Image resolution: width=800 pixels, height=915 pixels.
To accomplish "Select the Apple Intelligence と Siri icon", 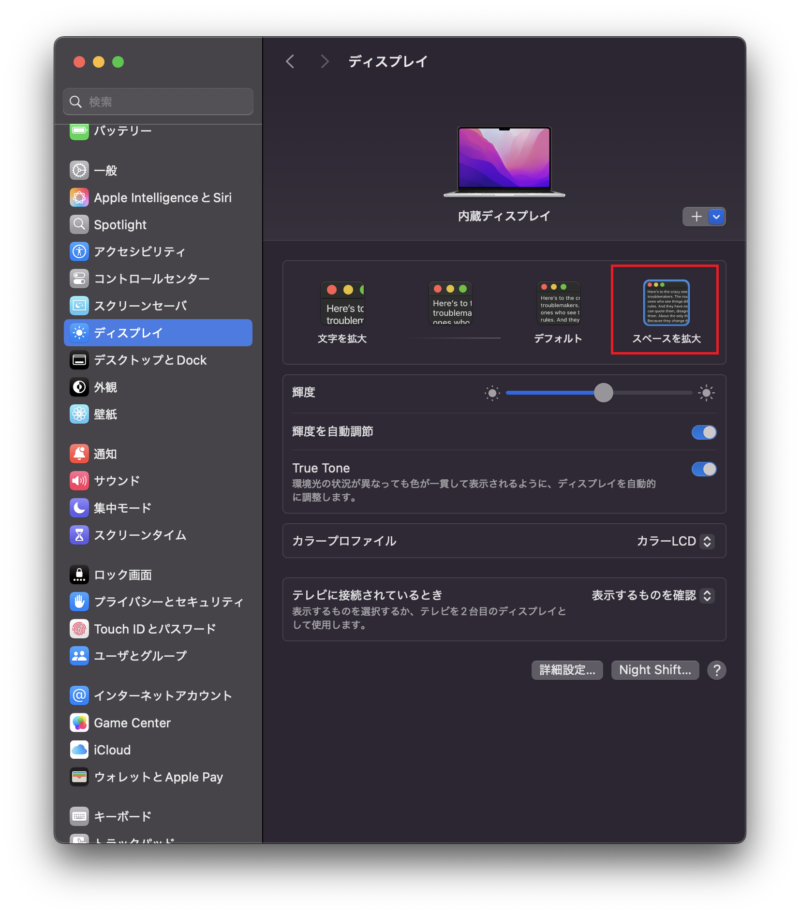I will point(79,197).
